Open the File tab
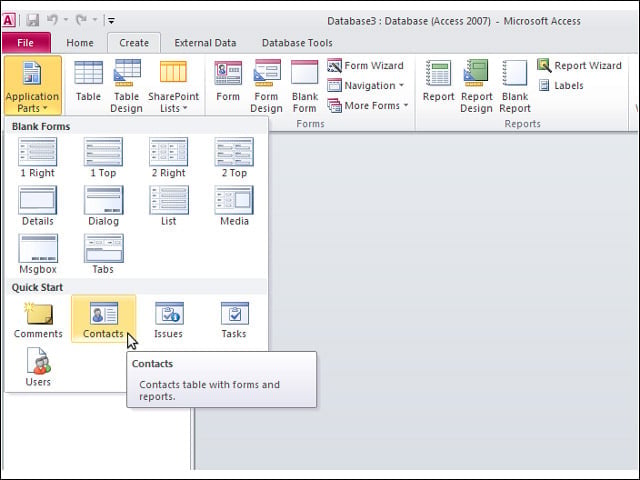This screenshot has width=640, height=480. click(x=26, y=43)
